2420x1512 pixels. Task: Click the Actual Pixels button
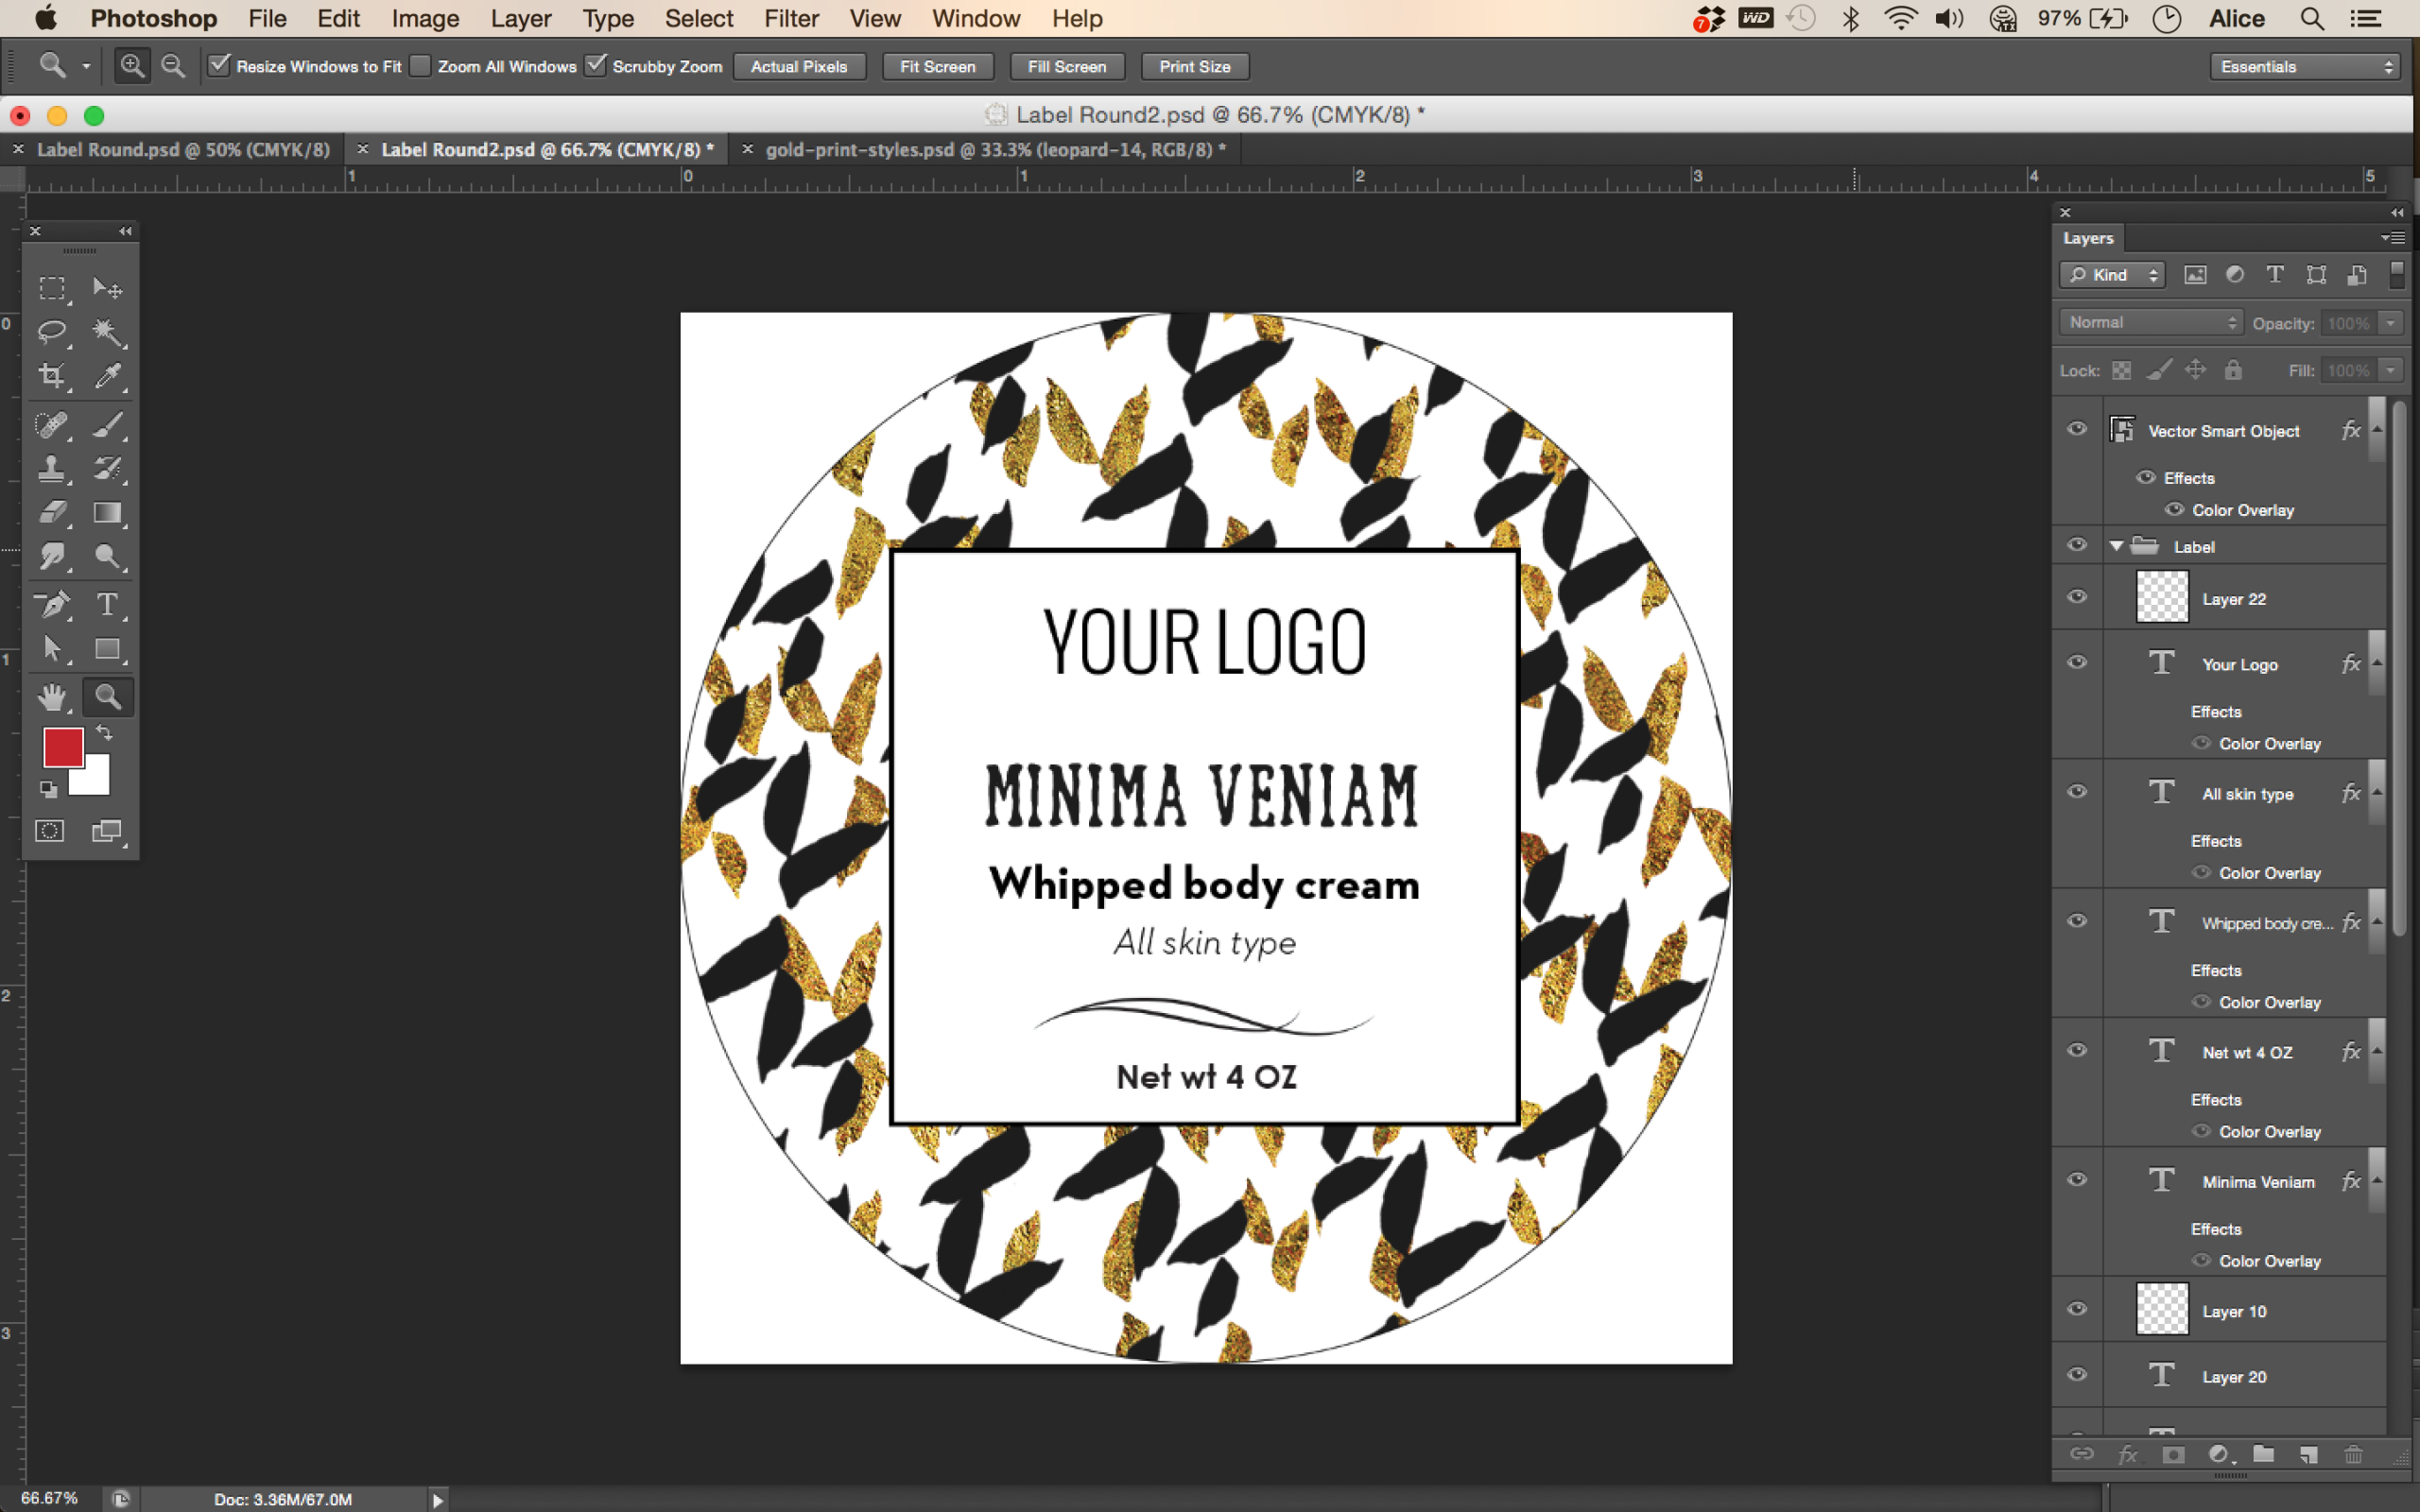tap(798, 66)
